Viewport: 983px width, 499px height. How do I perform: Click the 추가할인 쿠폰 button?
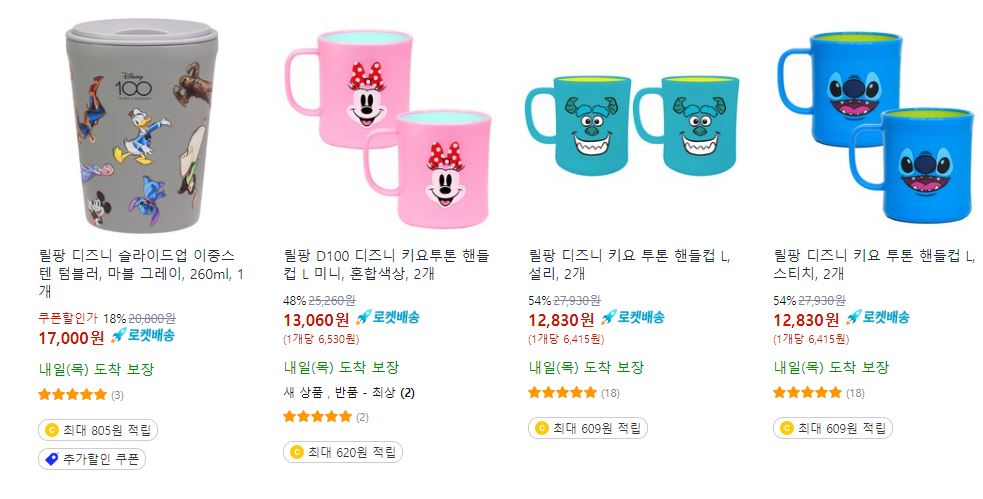(92, 460)
